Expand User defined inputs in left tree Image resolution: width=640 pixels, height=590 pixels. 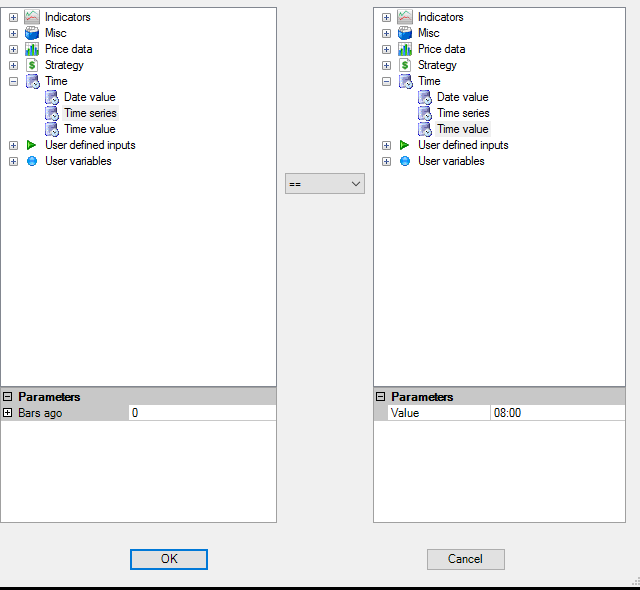point(13,145)
